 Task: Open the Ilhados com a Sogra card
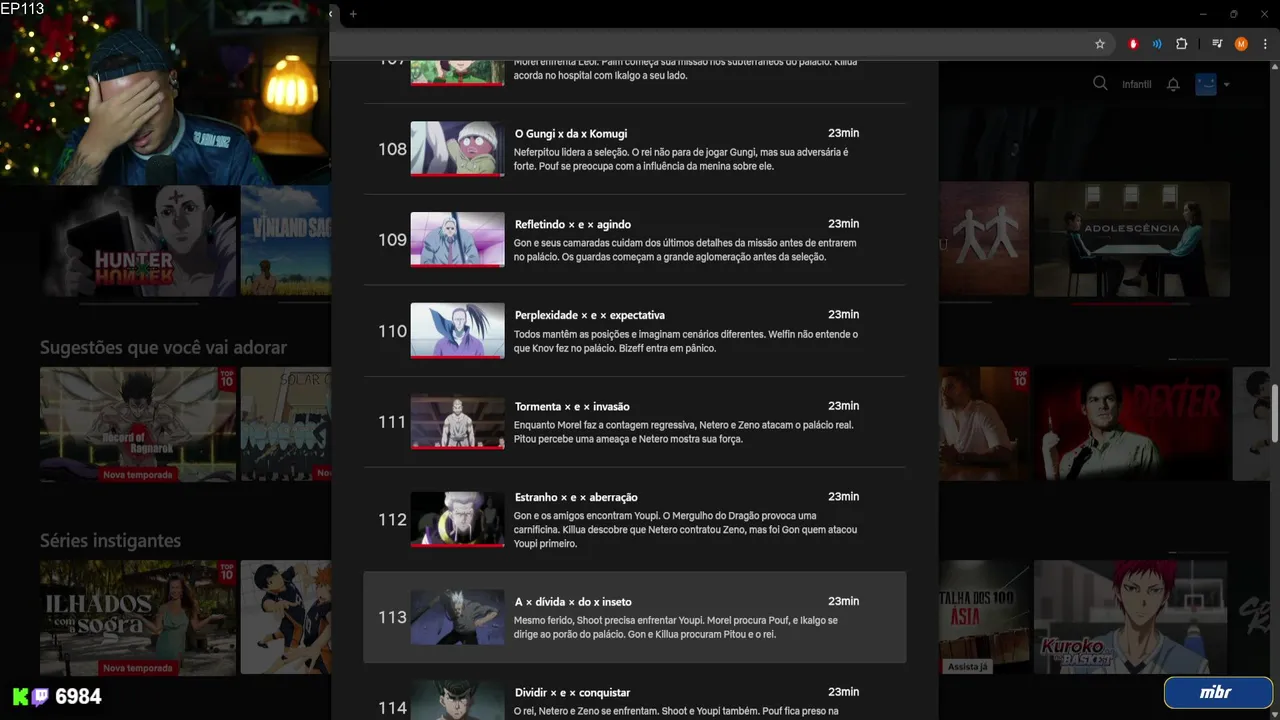(x=138, y=617)
